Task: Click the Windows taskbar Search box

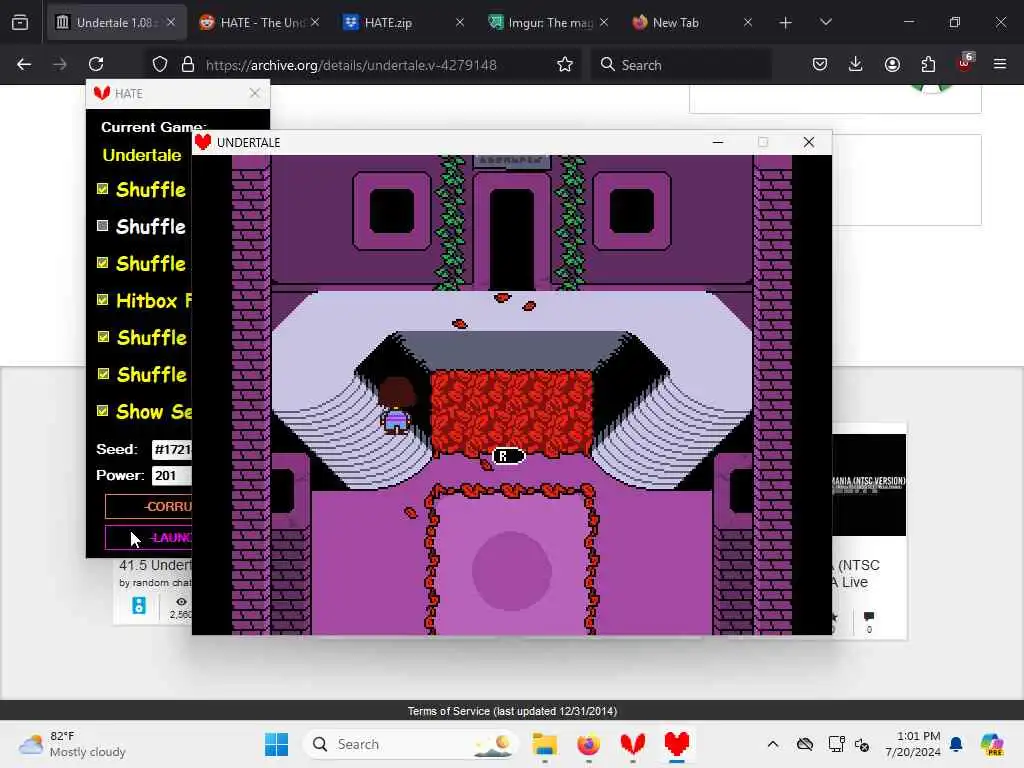Action: (410, 744)
